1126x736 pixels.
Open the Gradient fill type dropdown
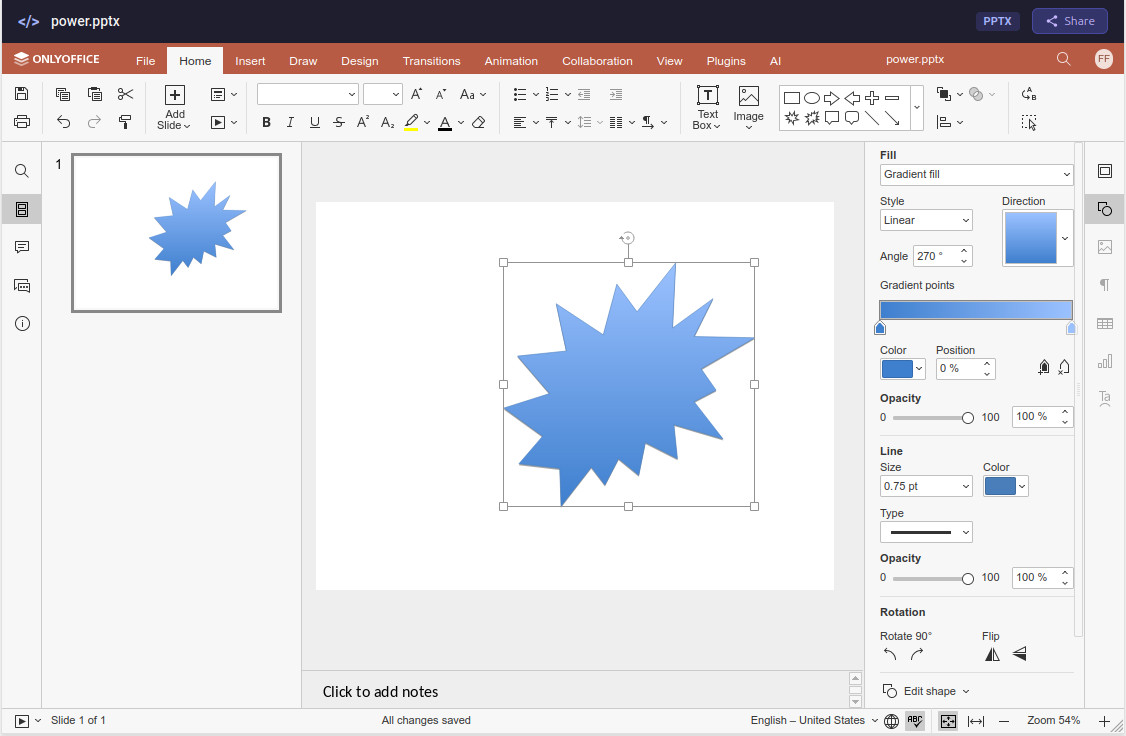976,174
